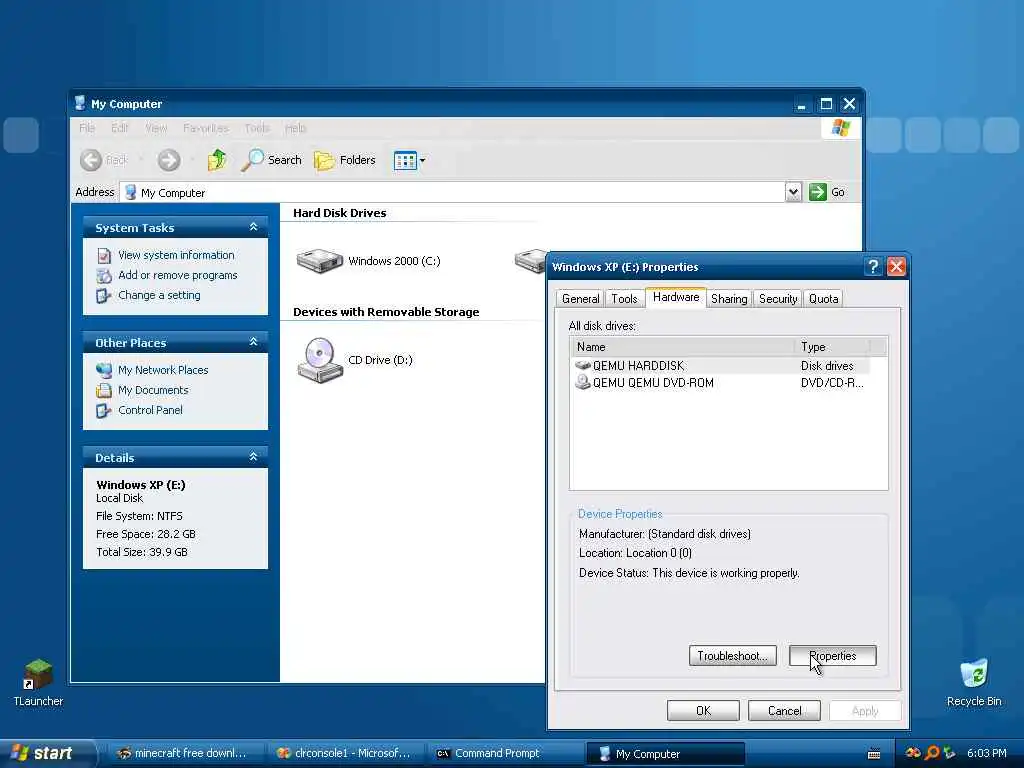Click the Control Panel icon in Other Places
The image size is (1024, 768).
coord(104,411)
